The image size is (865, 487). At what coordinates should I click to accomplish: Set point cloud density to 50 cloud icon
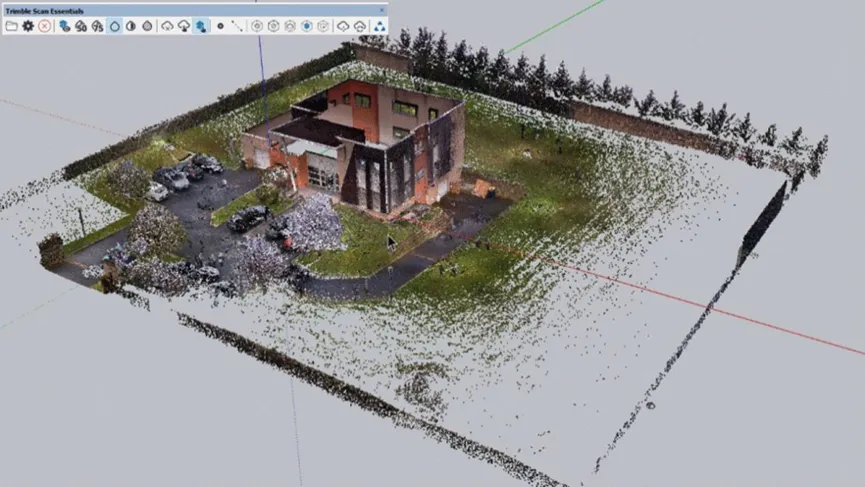(x=81, y=26)
